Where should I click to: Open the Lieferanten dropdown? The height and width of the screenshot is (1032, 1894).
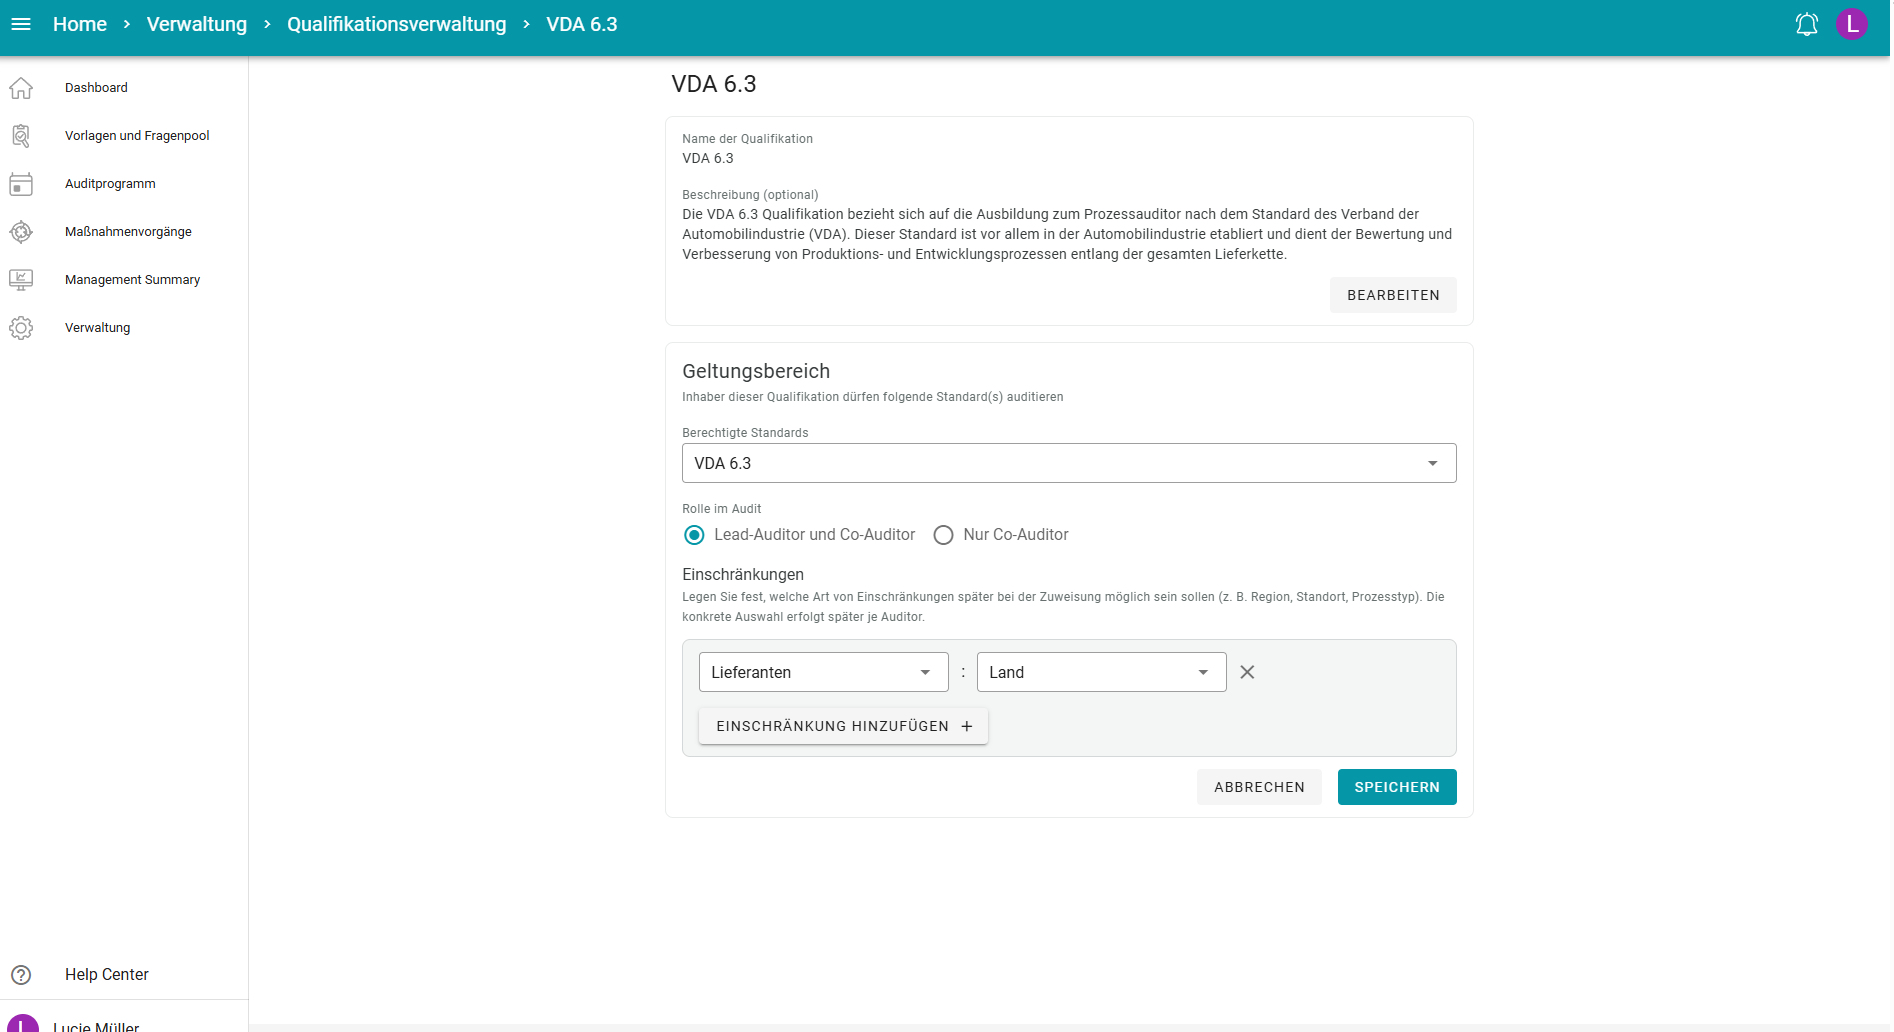822,672
